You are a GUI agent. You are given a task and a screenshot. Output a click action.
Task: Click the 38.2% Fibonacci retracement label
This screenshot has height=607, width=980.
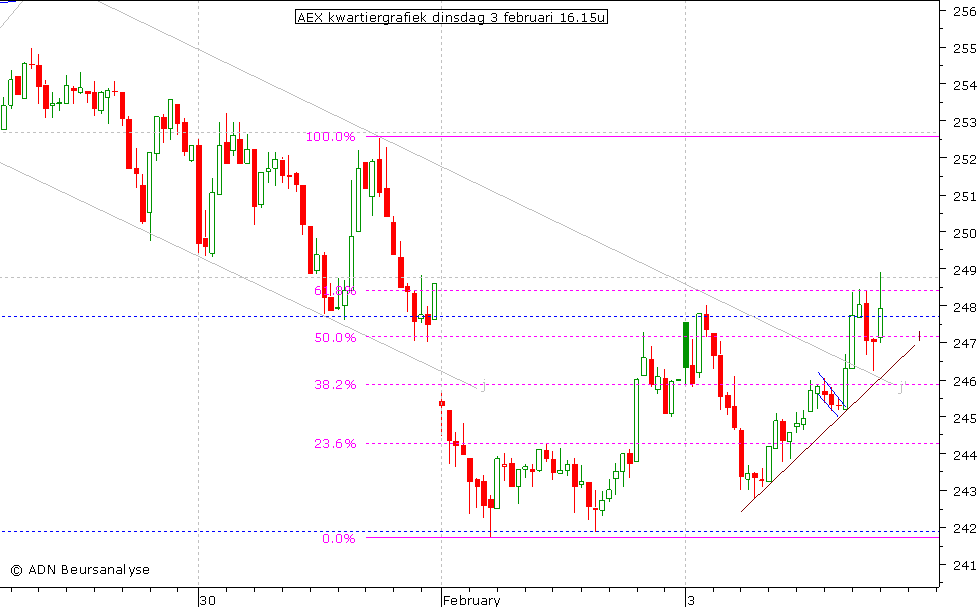click(x=335, y=385)
